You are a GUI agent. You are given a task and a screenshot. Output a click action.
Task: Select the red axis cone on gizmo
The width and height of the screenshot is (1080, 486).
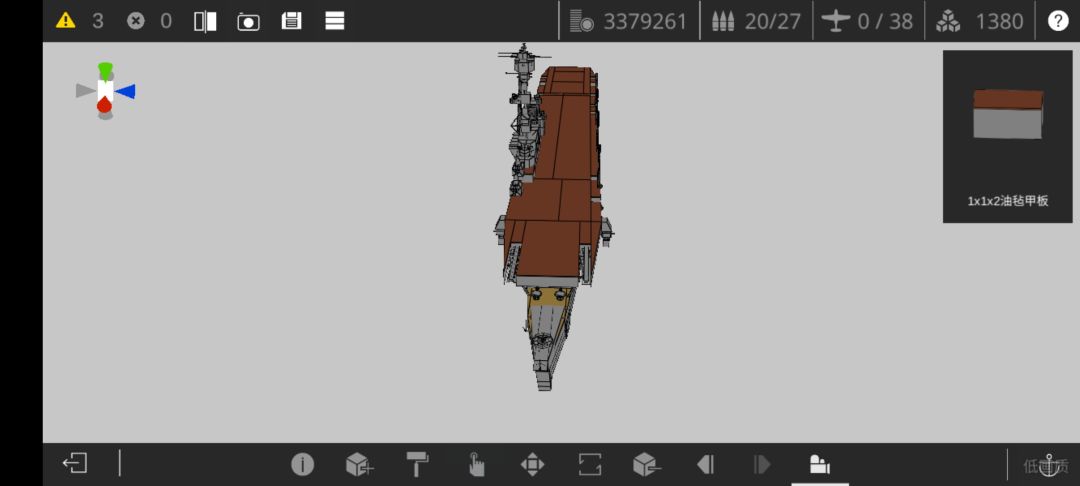click(x=104, y=105)
